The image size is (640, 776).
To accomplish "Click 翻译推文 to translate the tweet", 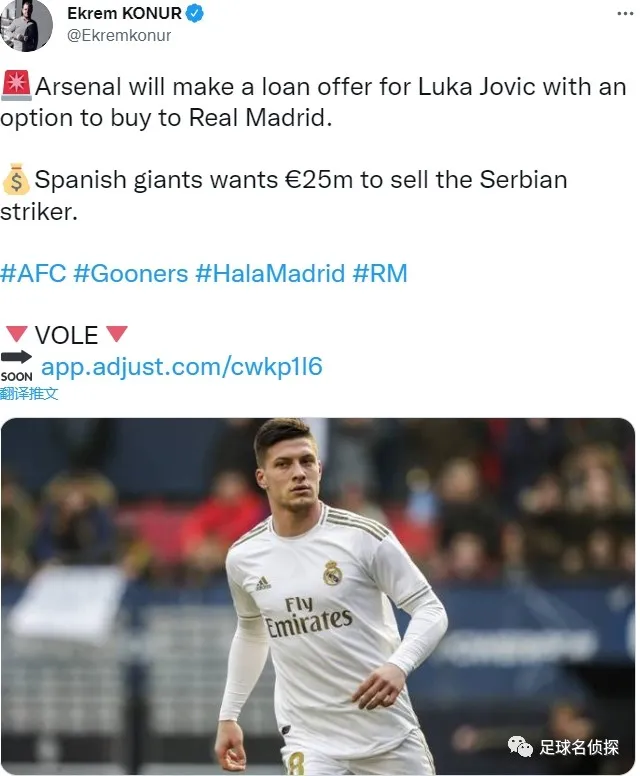I will pos(29,394).
